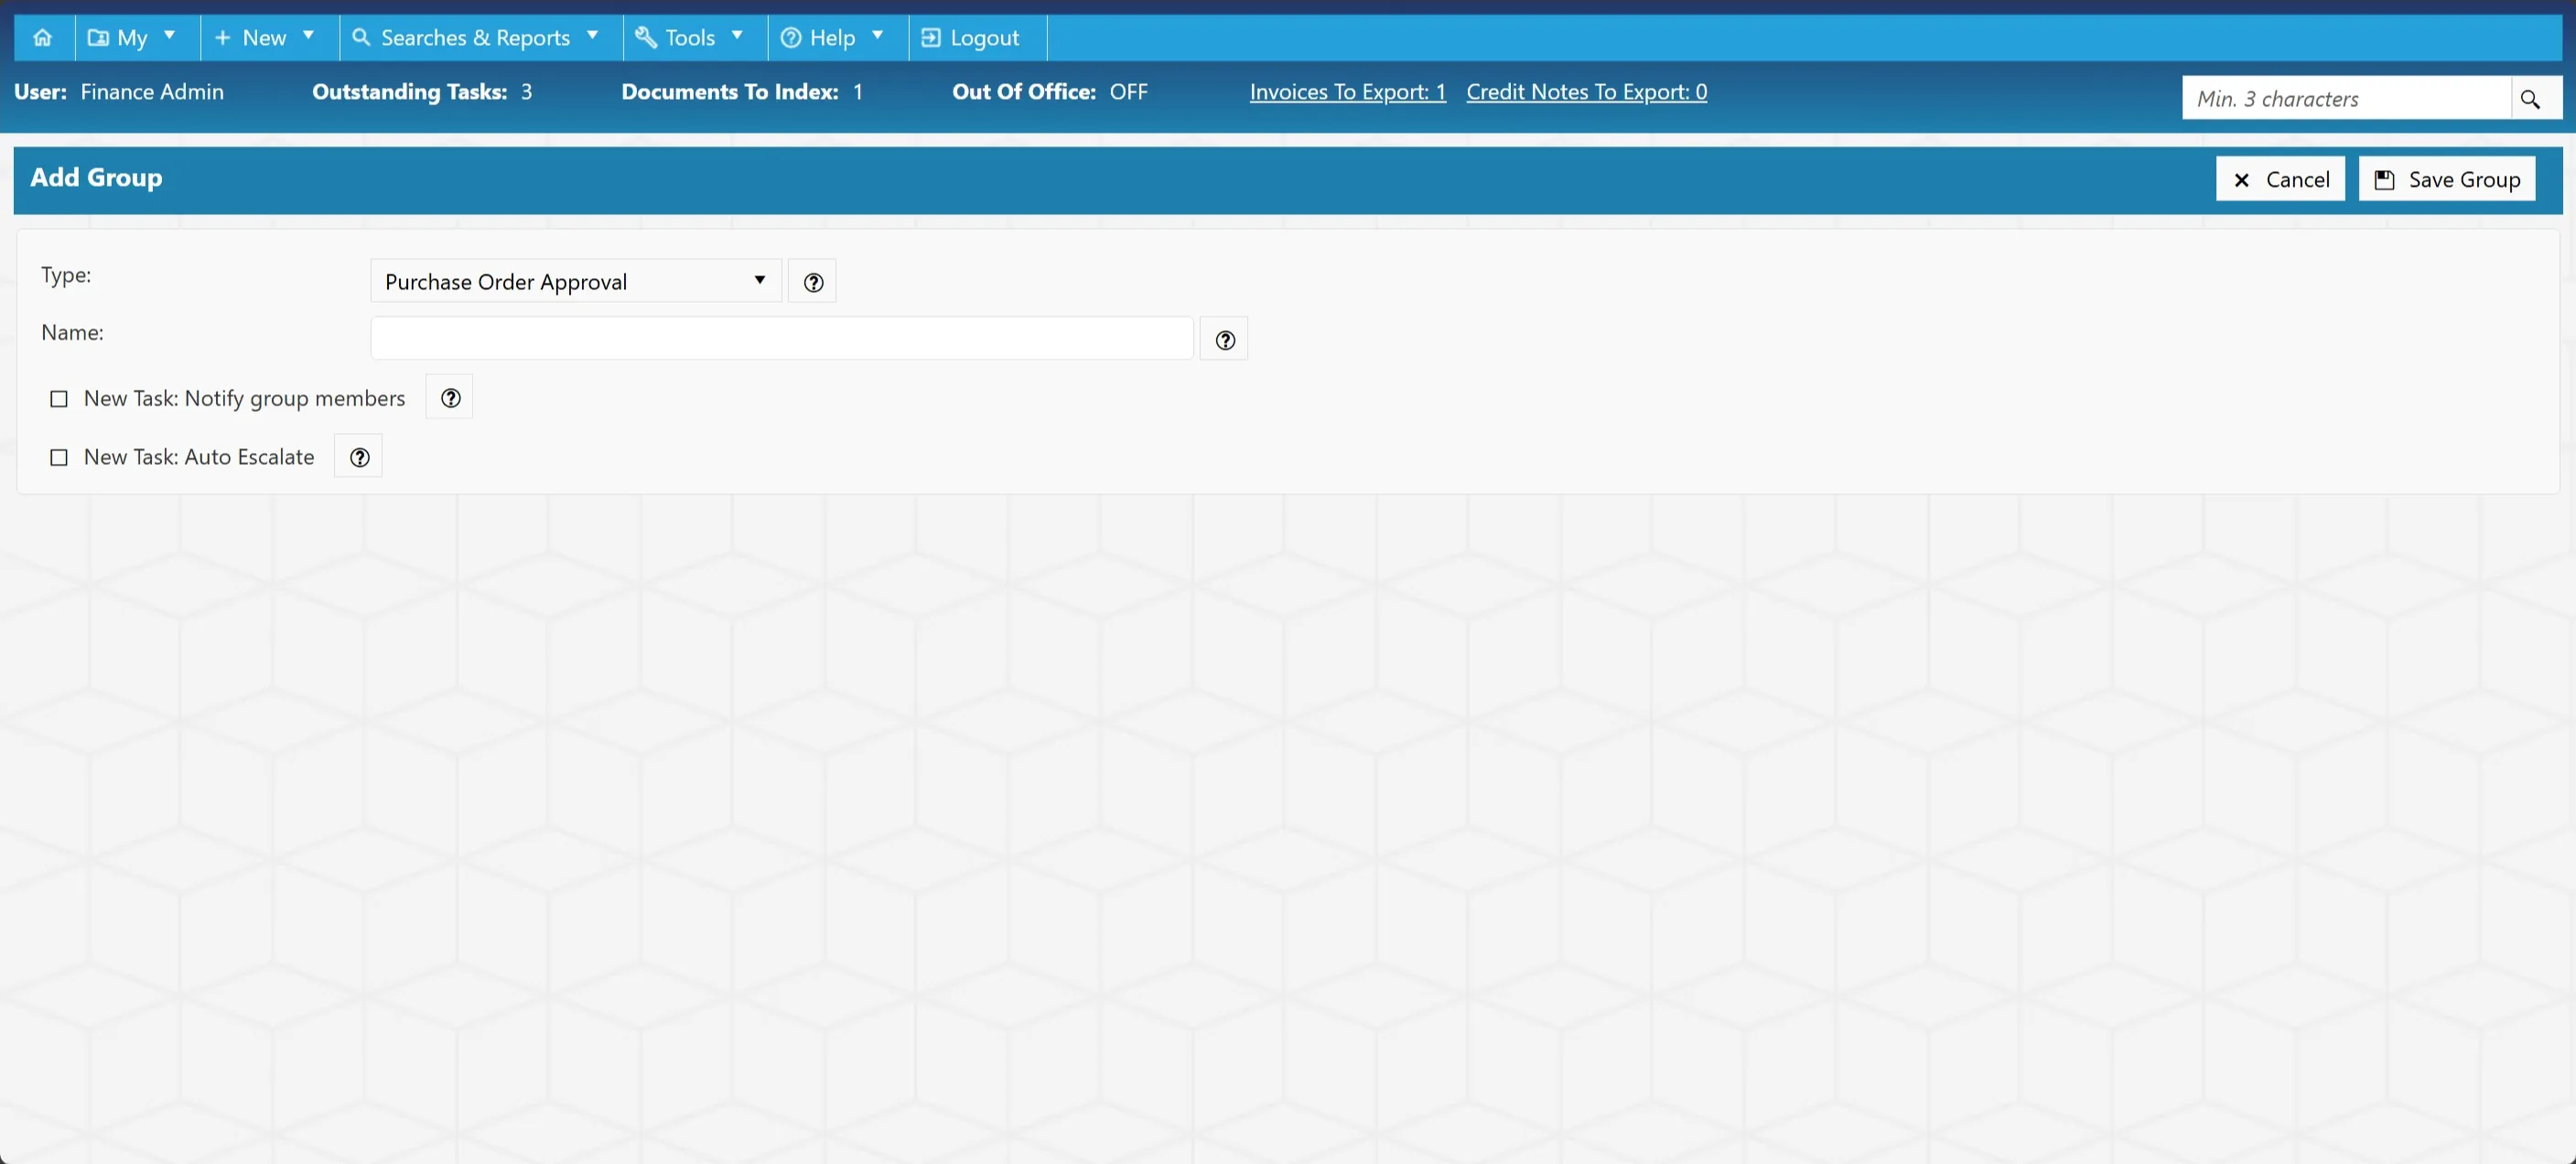Click the plus icon beside New
The image size is (2576, 1164).
point(223,37)
